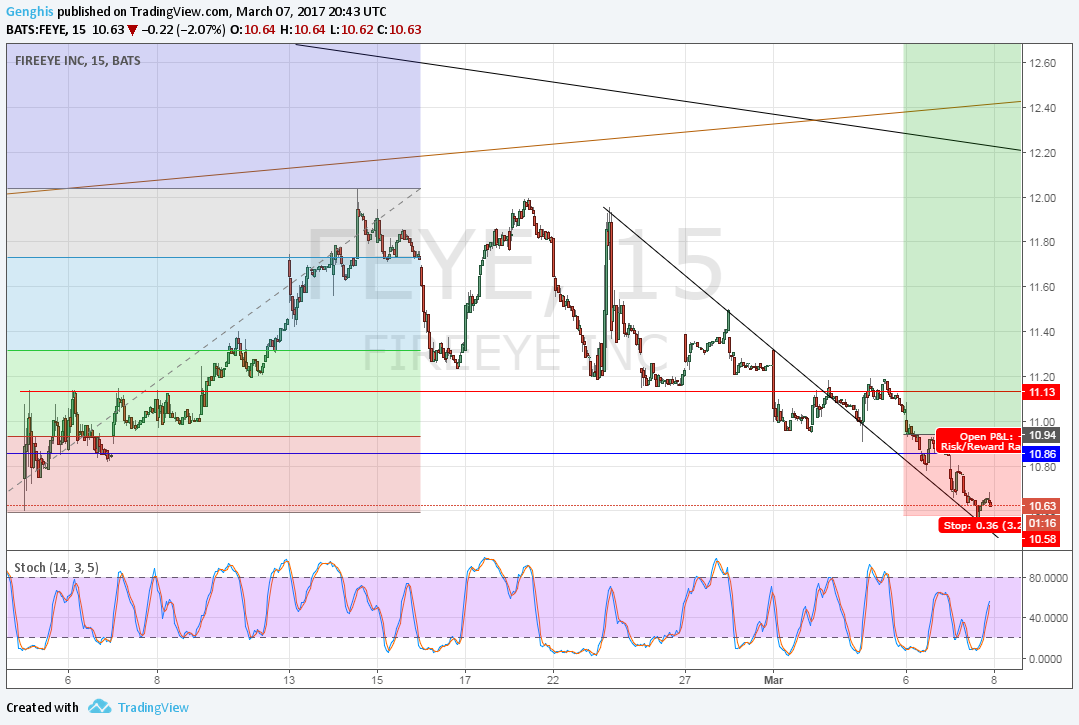The height and width of the screenshot is (725, 1079).
Task: Select the FIREEYE INC, 15, BATS chart title
Action: pos(78,61)
